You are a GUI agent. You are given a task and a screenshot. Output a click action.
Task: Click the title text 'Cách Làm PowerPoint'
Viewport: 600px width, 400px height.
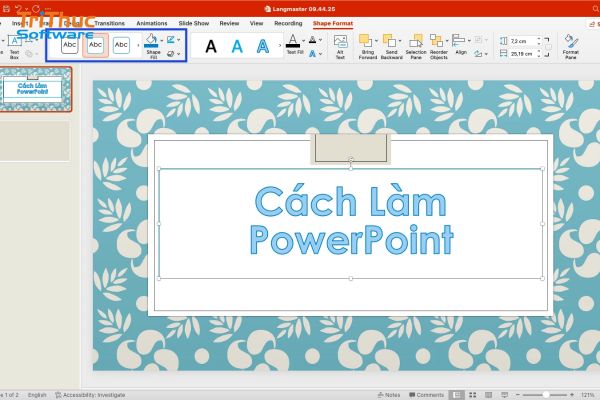[351, 221]
